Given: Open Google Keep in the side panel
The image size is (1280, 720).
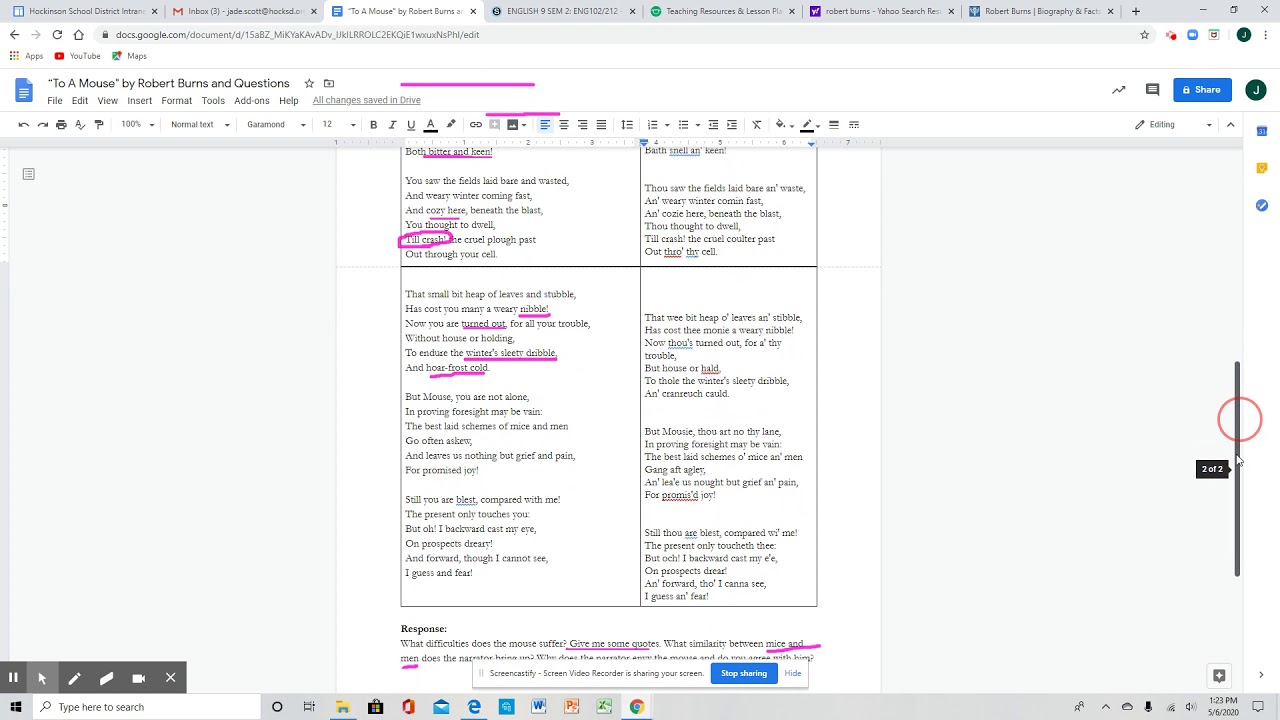Looking at the screenshot, I should (x=1262, y=168).
